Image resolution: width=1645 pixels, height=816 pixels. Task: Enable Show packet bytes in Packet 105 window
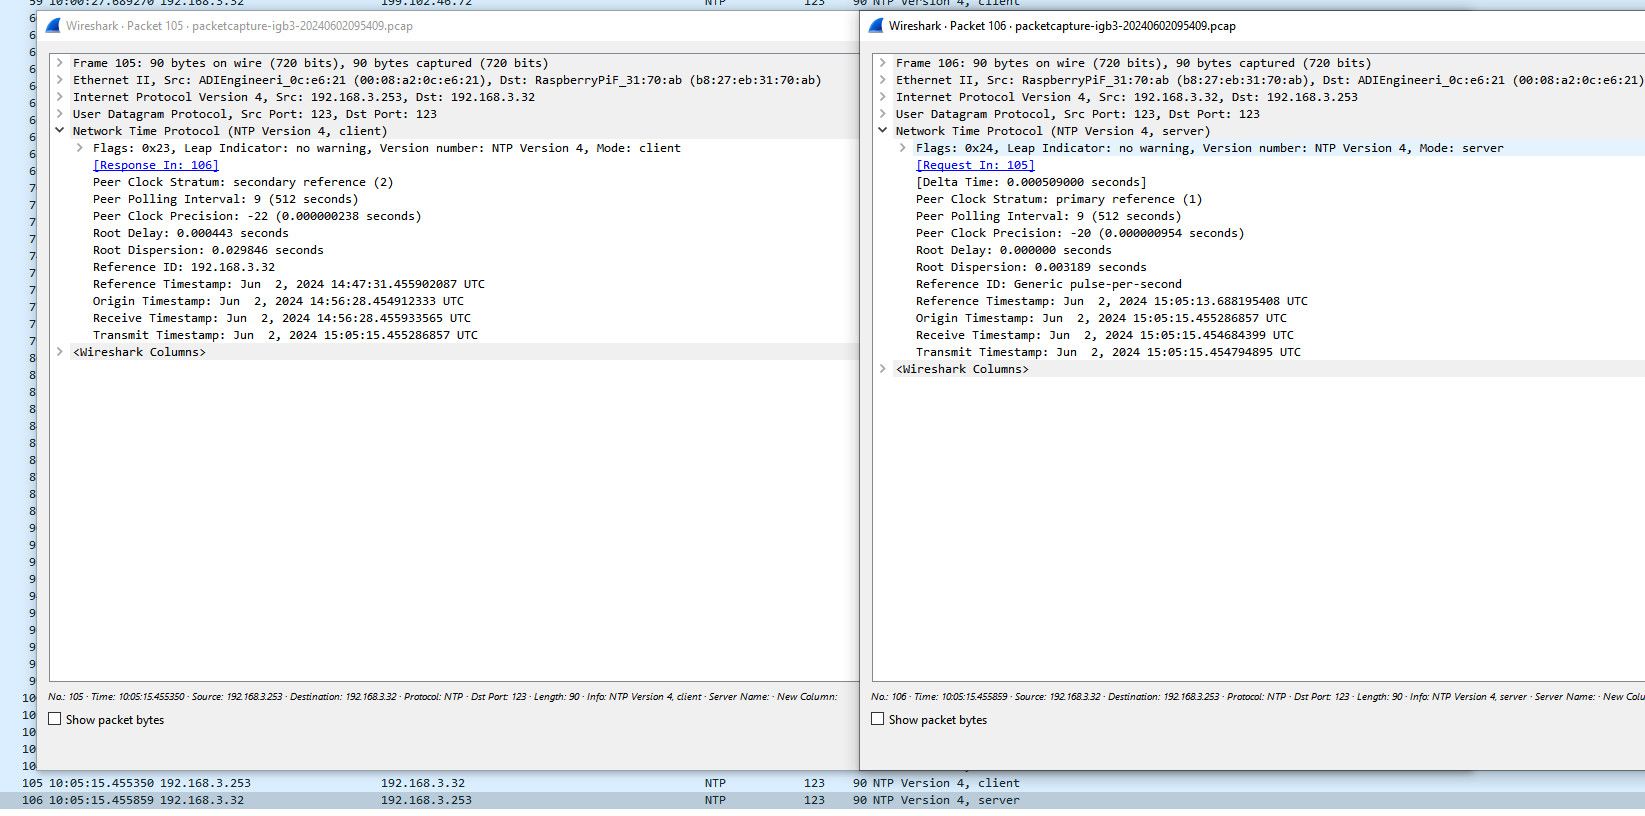click(x=55, y=719)
